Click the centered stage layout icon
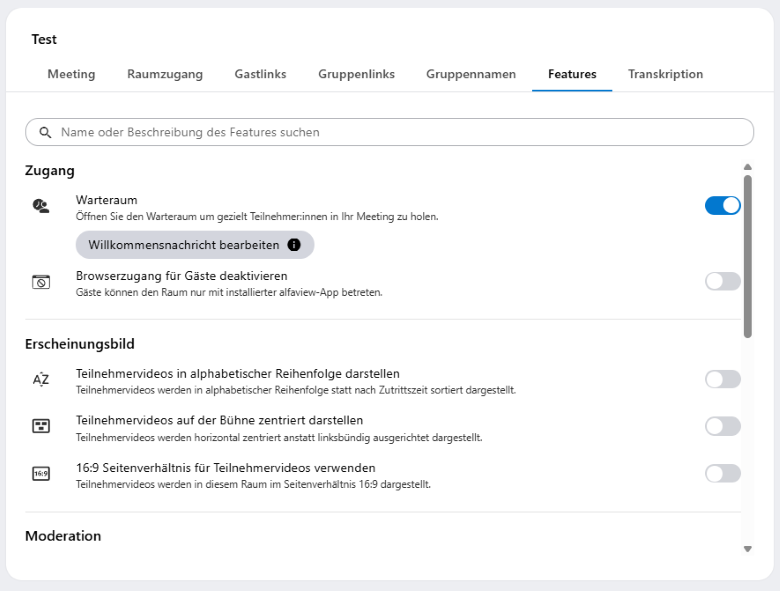Screen dimensions: 780x591 pos(40,426)
